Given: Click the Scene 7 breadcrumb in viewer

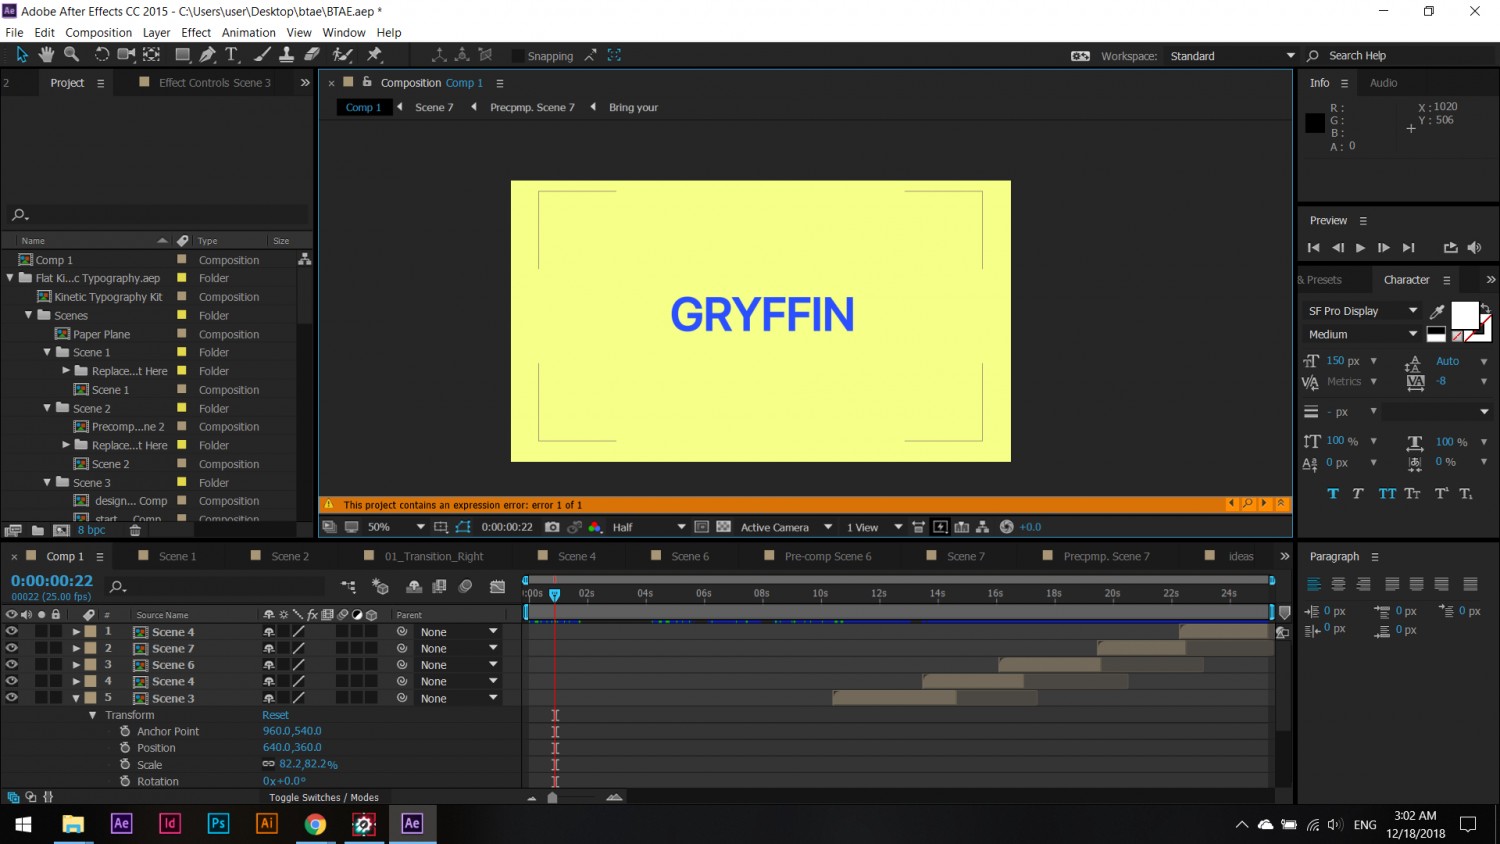Looking at the screenshot, I should click(x=434, y=107).
